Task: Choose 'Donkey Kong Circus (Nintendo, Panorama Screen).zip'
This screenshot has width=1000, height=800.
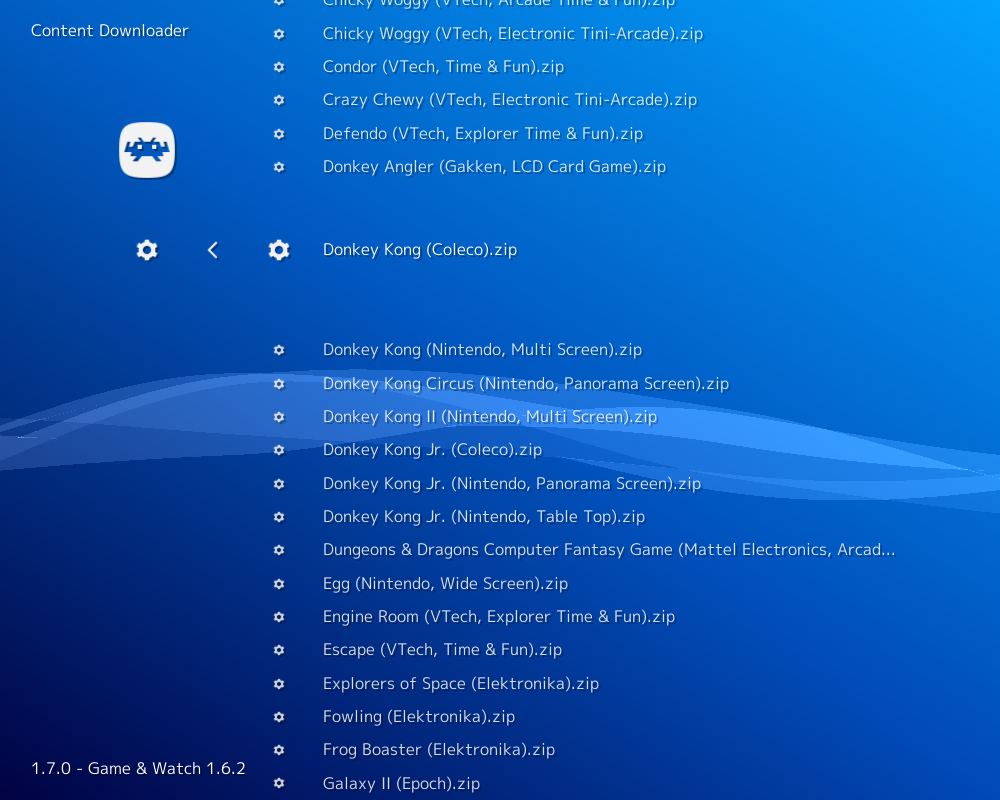Action: tap(526, 383)
